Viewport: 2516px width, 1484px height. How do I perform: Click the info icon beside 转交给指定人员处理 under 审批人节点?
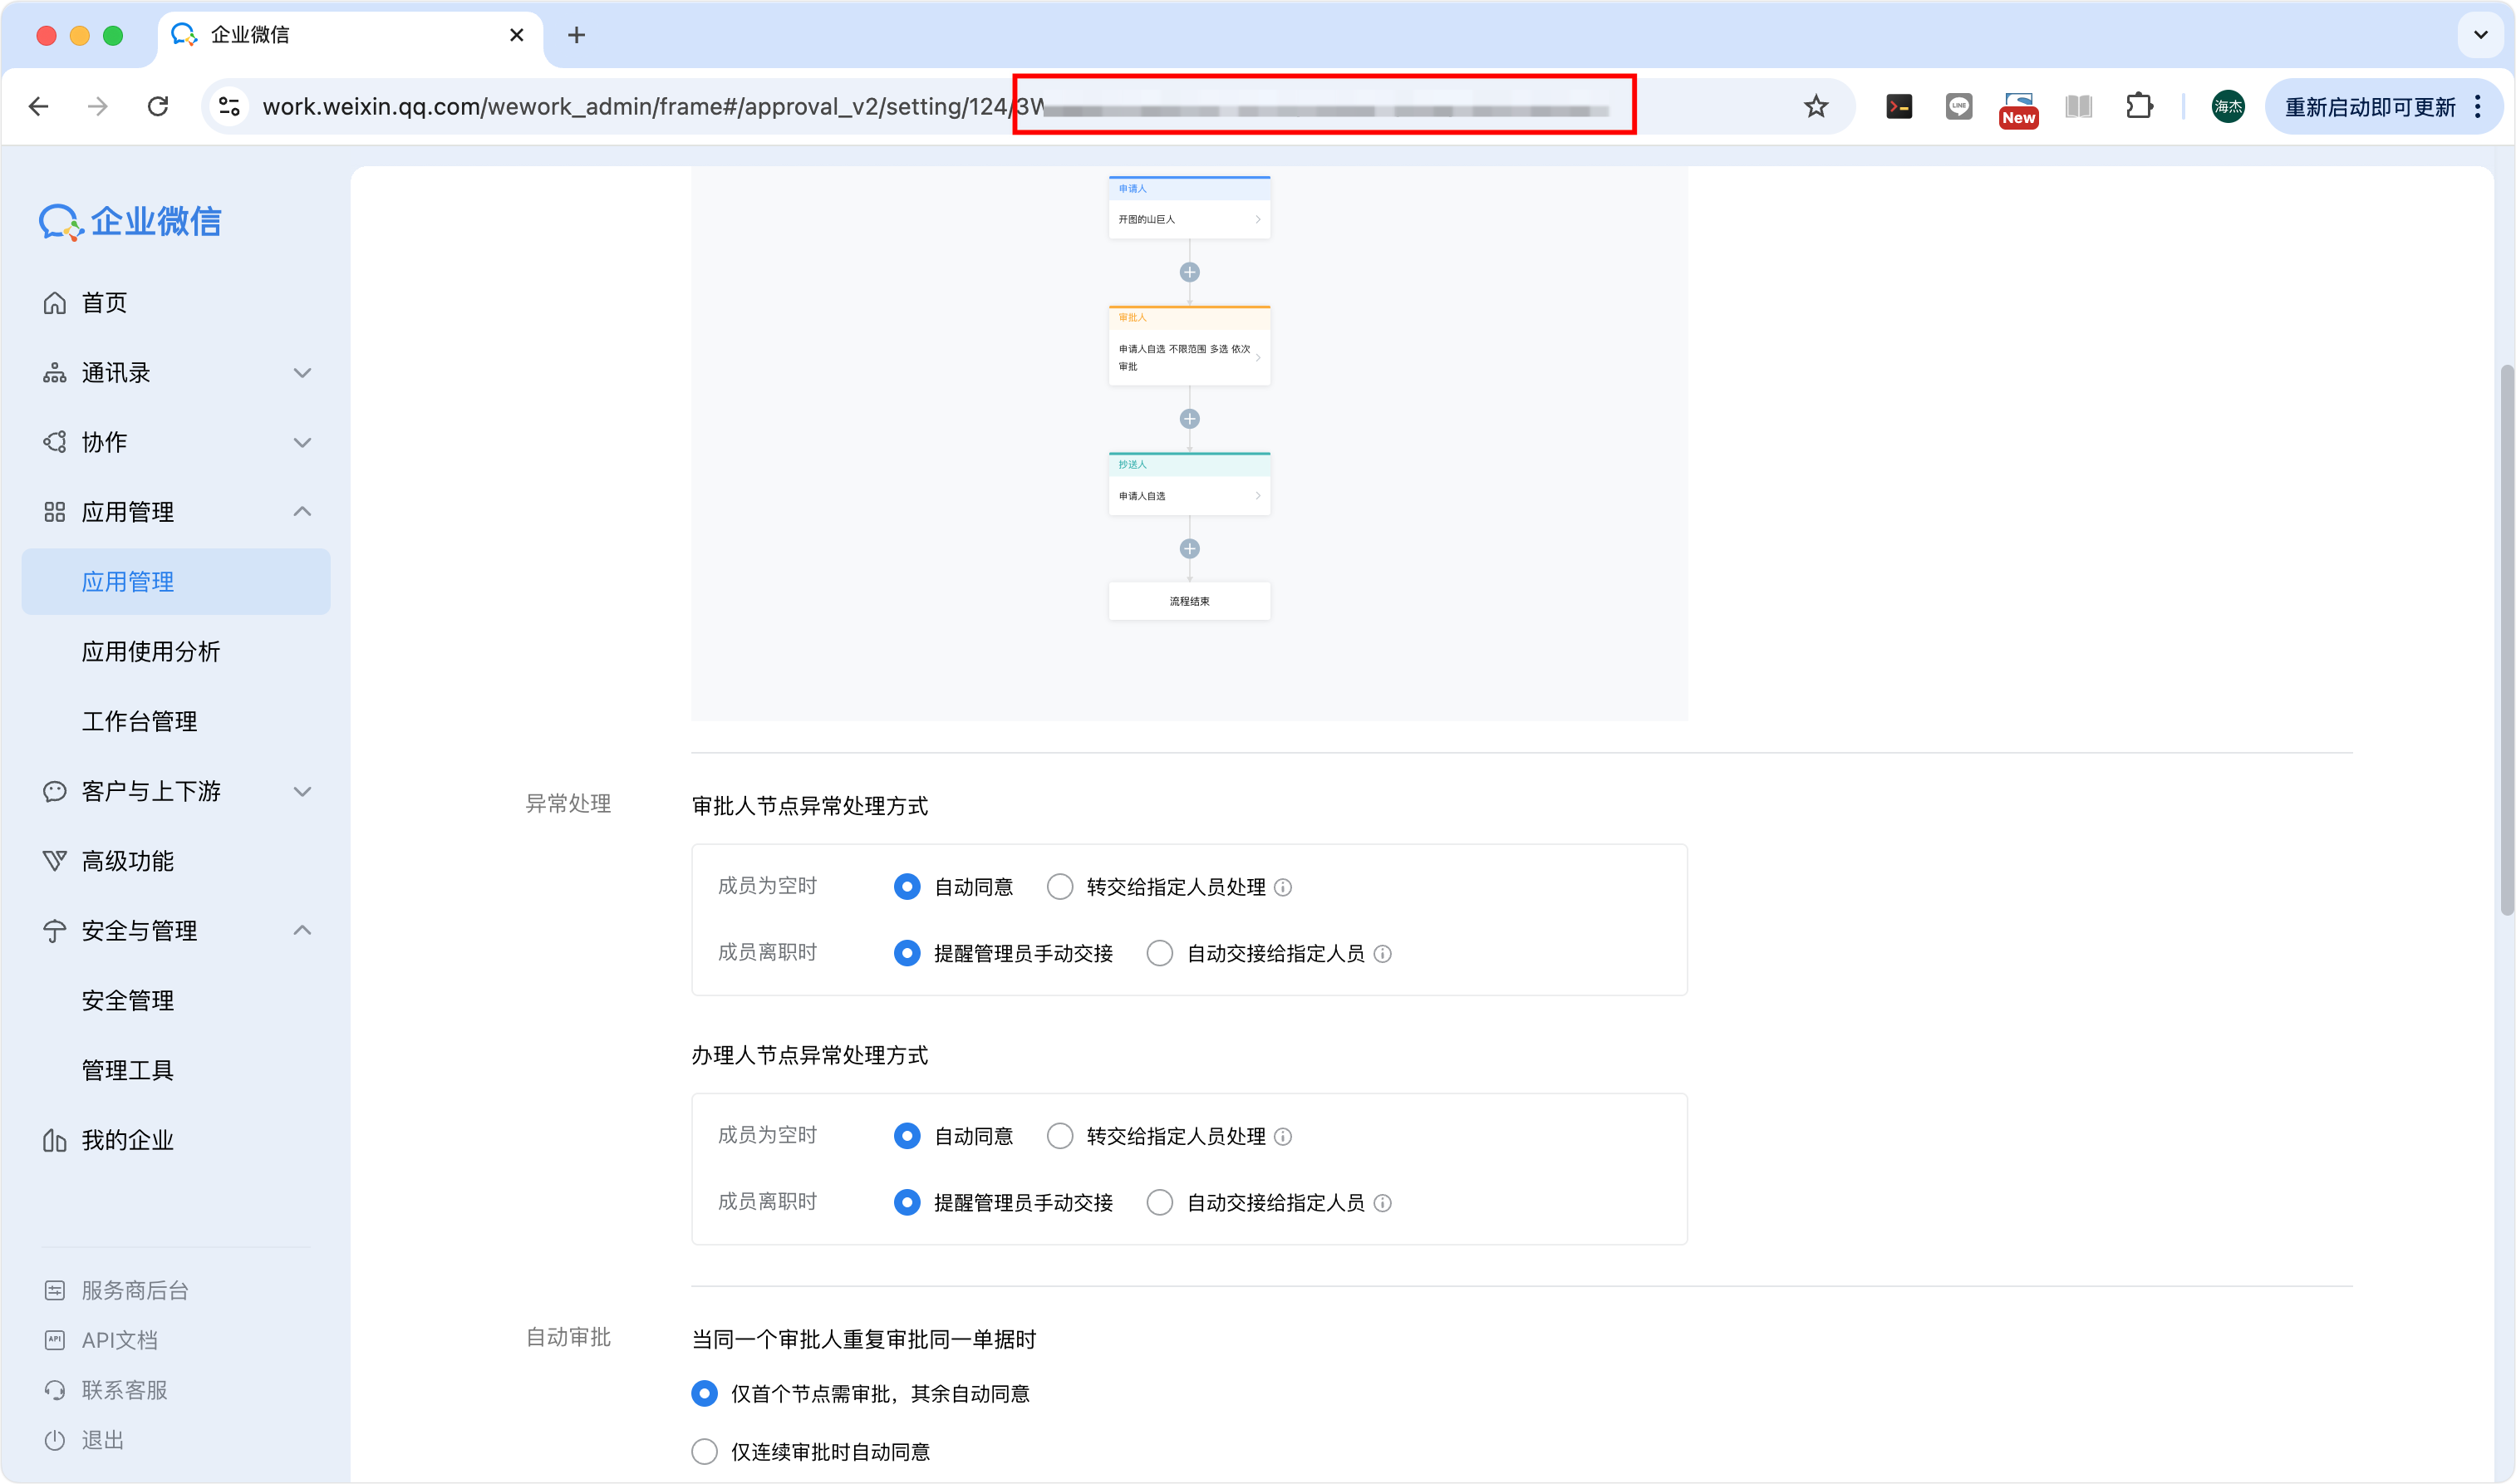point(1284,888)
